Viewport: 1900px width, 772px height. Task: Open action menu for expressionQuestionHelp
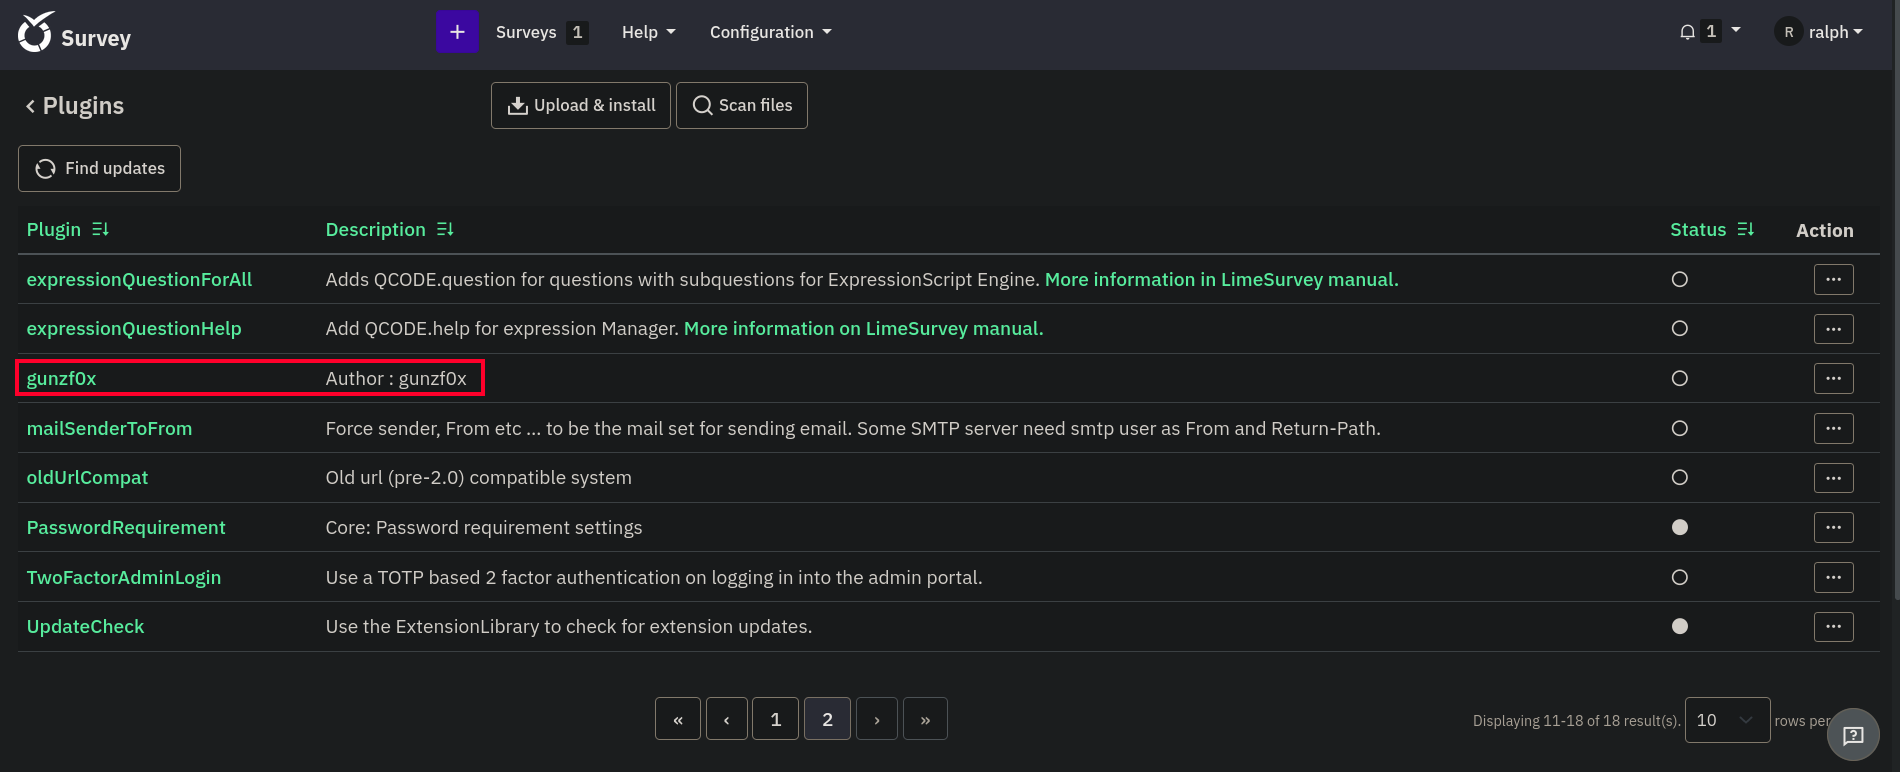click(1833, 329)
